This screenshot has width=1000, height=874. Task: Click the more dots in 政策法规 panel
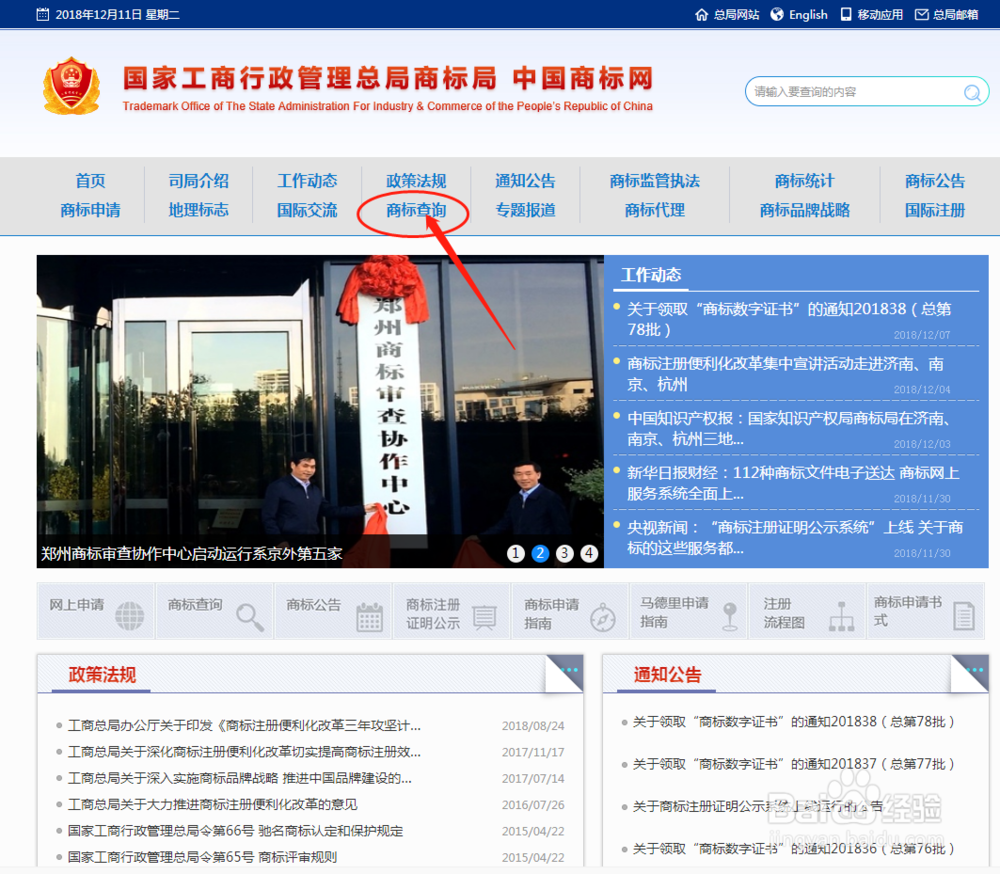pos(569,670)
